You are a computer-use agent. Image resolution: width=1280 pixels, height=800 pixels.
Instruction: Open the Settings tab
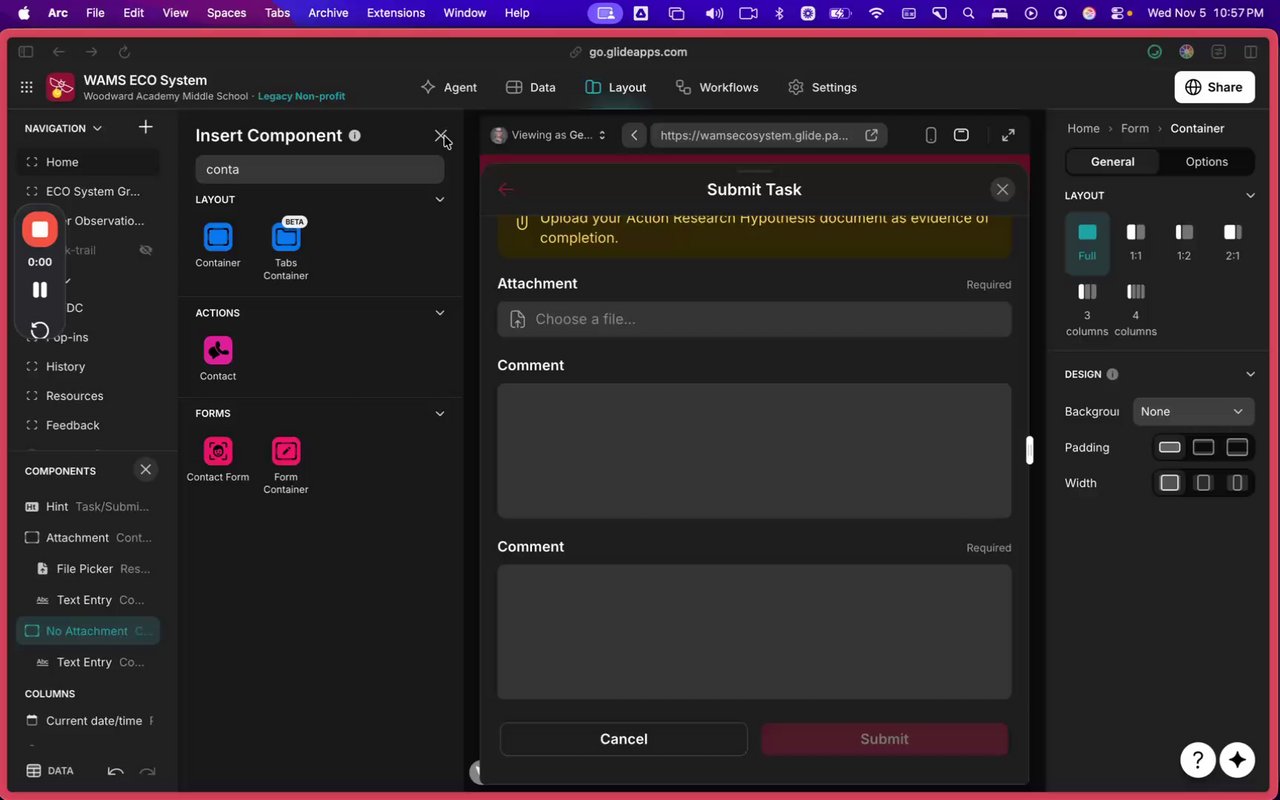point(823,87)
